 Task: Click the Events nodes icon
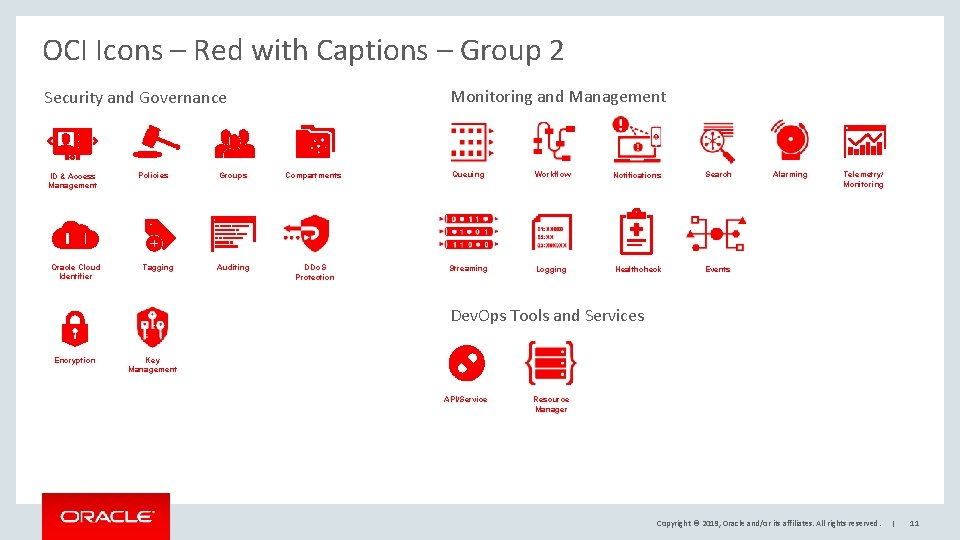[x=716, y=233]
